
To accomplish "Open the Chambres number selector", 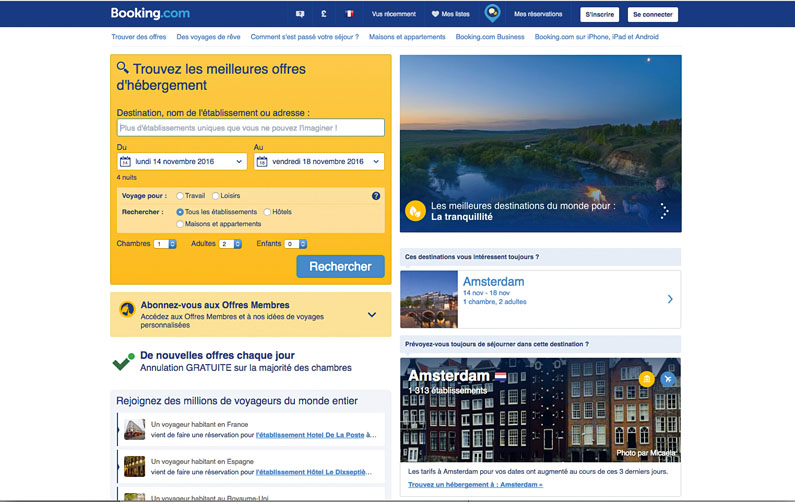I will [165, 244].
